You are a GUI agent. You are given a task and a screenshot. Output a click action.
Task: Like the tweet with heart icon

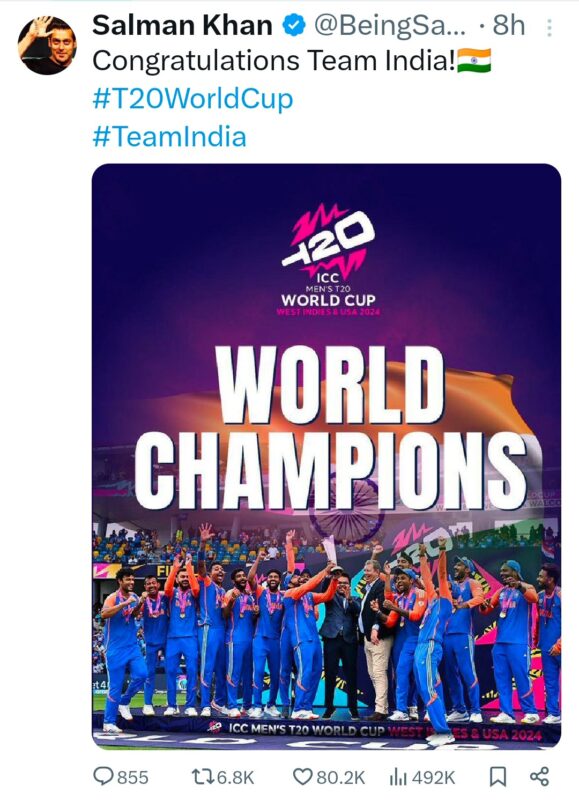303,777
